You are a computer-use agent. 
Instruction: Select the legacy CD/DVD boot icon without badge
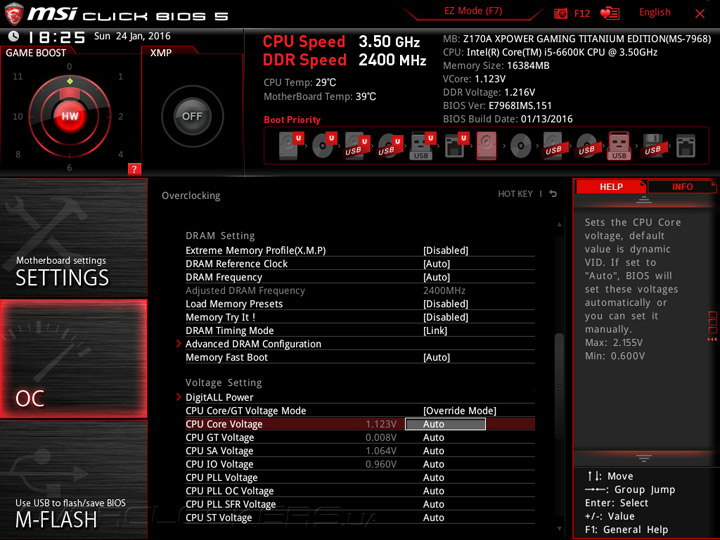tap(521, 146)
